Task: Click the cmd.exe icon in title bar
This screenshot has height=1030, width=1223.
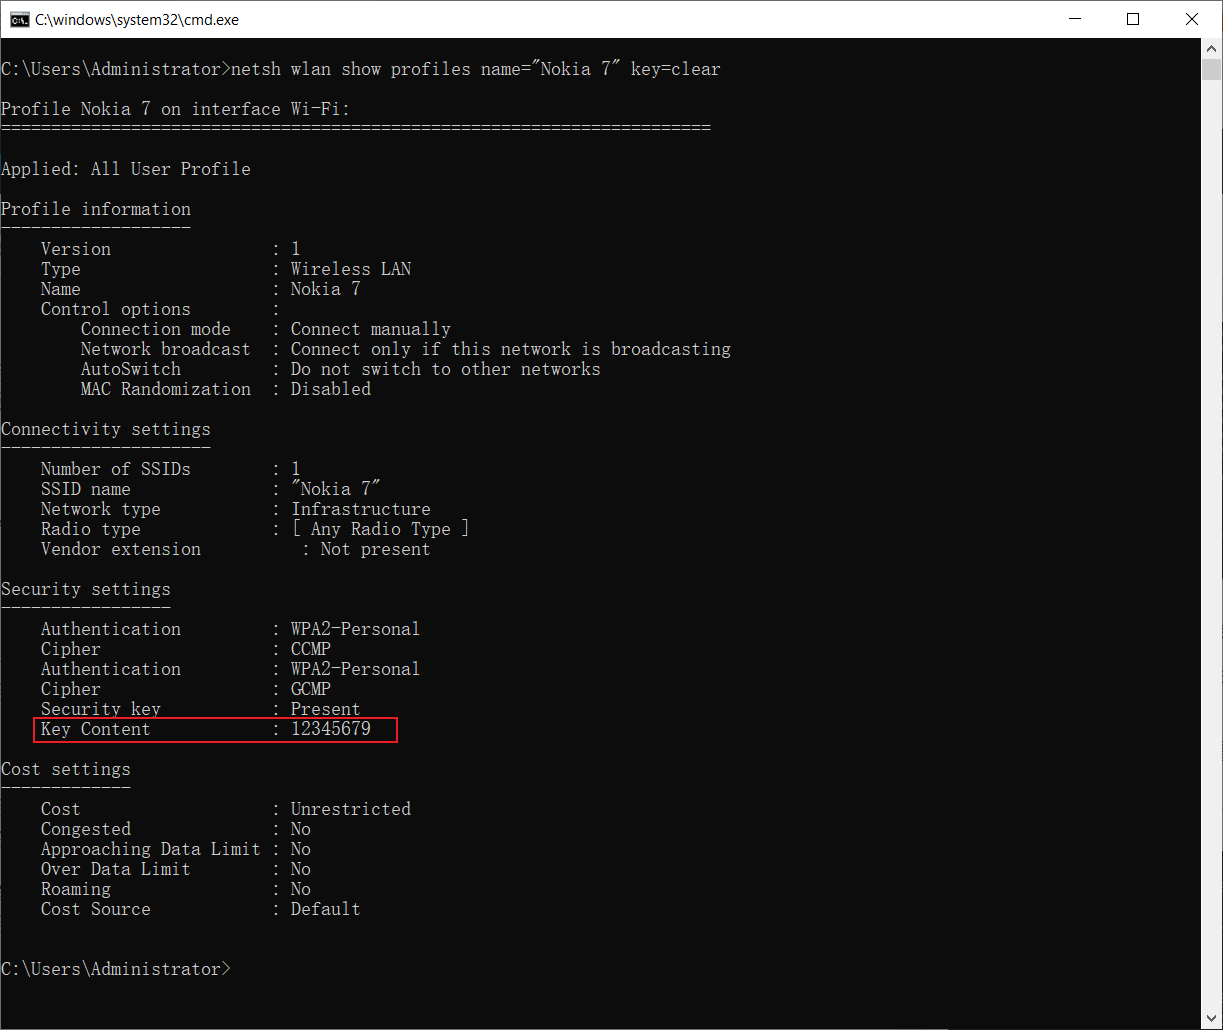Action: point(19,19)
